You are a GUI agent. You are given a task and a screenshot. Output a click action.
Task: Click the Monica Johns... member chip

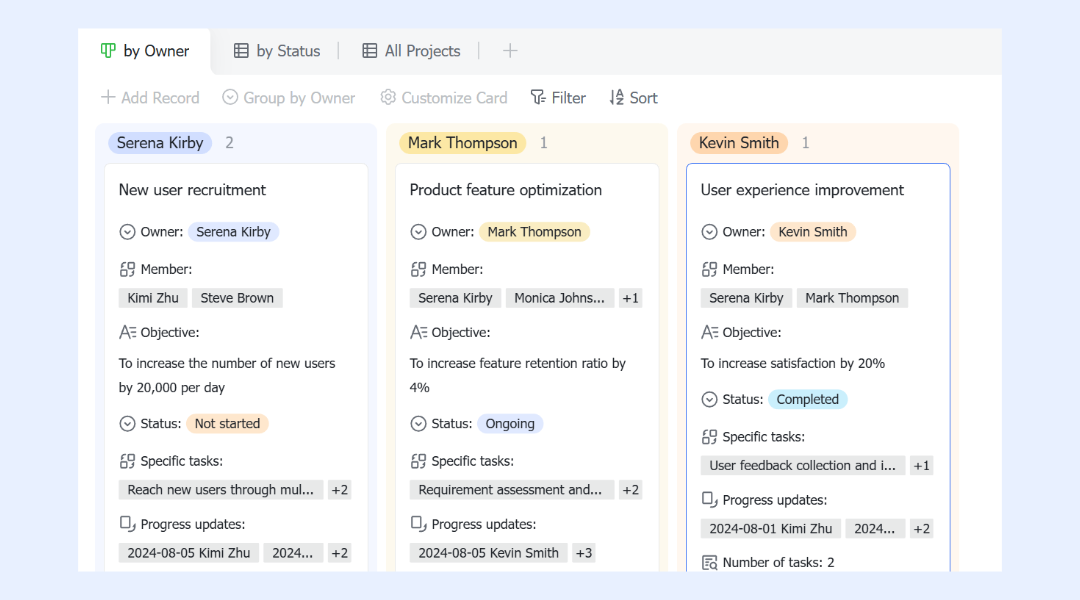(559, 298)
